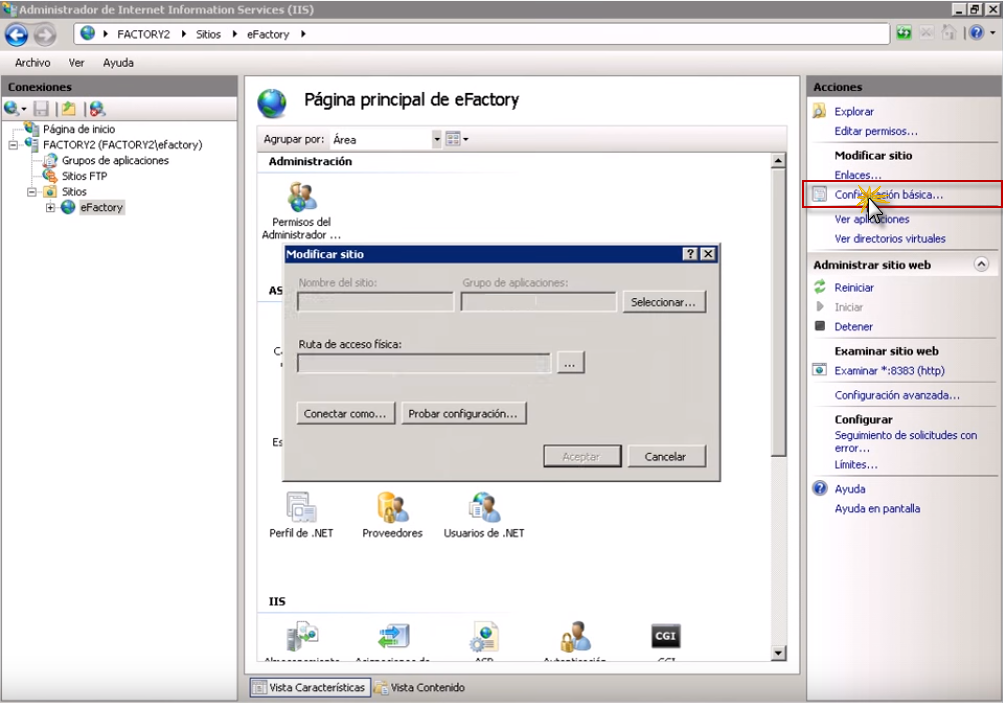Click the green refresh icon in the address bar
Viewport: 1003px width, 703px height.
coord(904,33)
